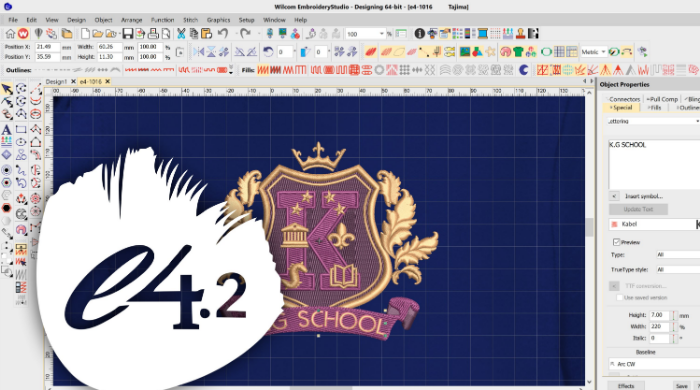
Task: Click the Home icon in toolbar
Action: coord(10,33)
